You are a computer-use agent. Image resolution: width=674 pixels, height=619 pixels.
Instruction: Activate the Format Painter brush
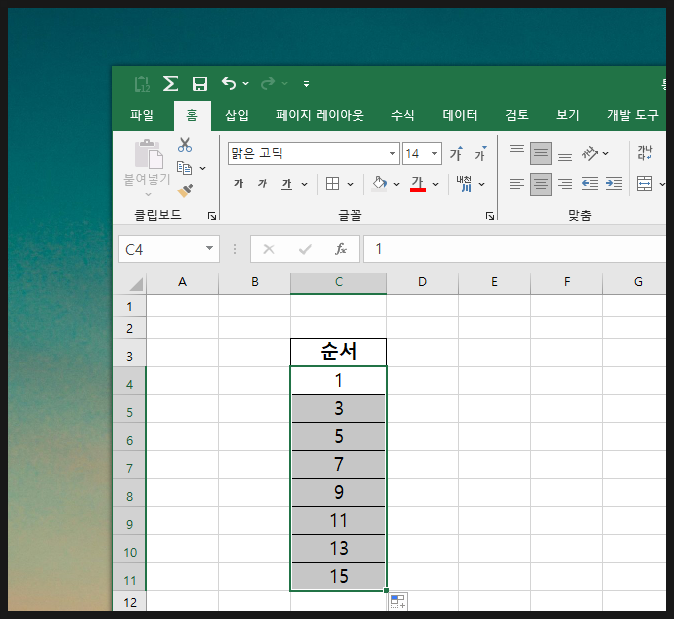pyautogui.click(x=185, y=190)
